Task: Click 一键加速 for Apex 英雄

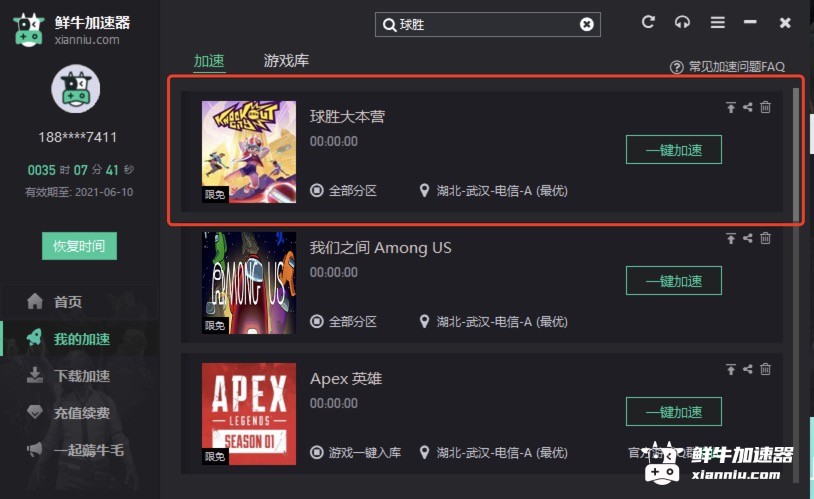Action: 674,411
